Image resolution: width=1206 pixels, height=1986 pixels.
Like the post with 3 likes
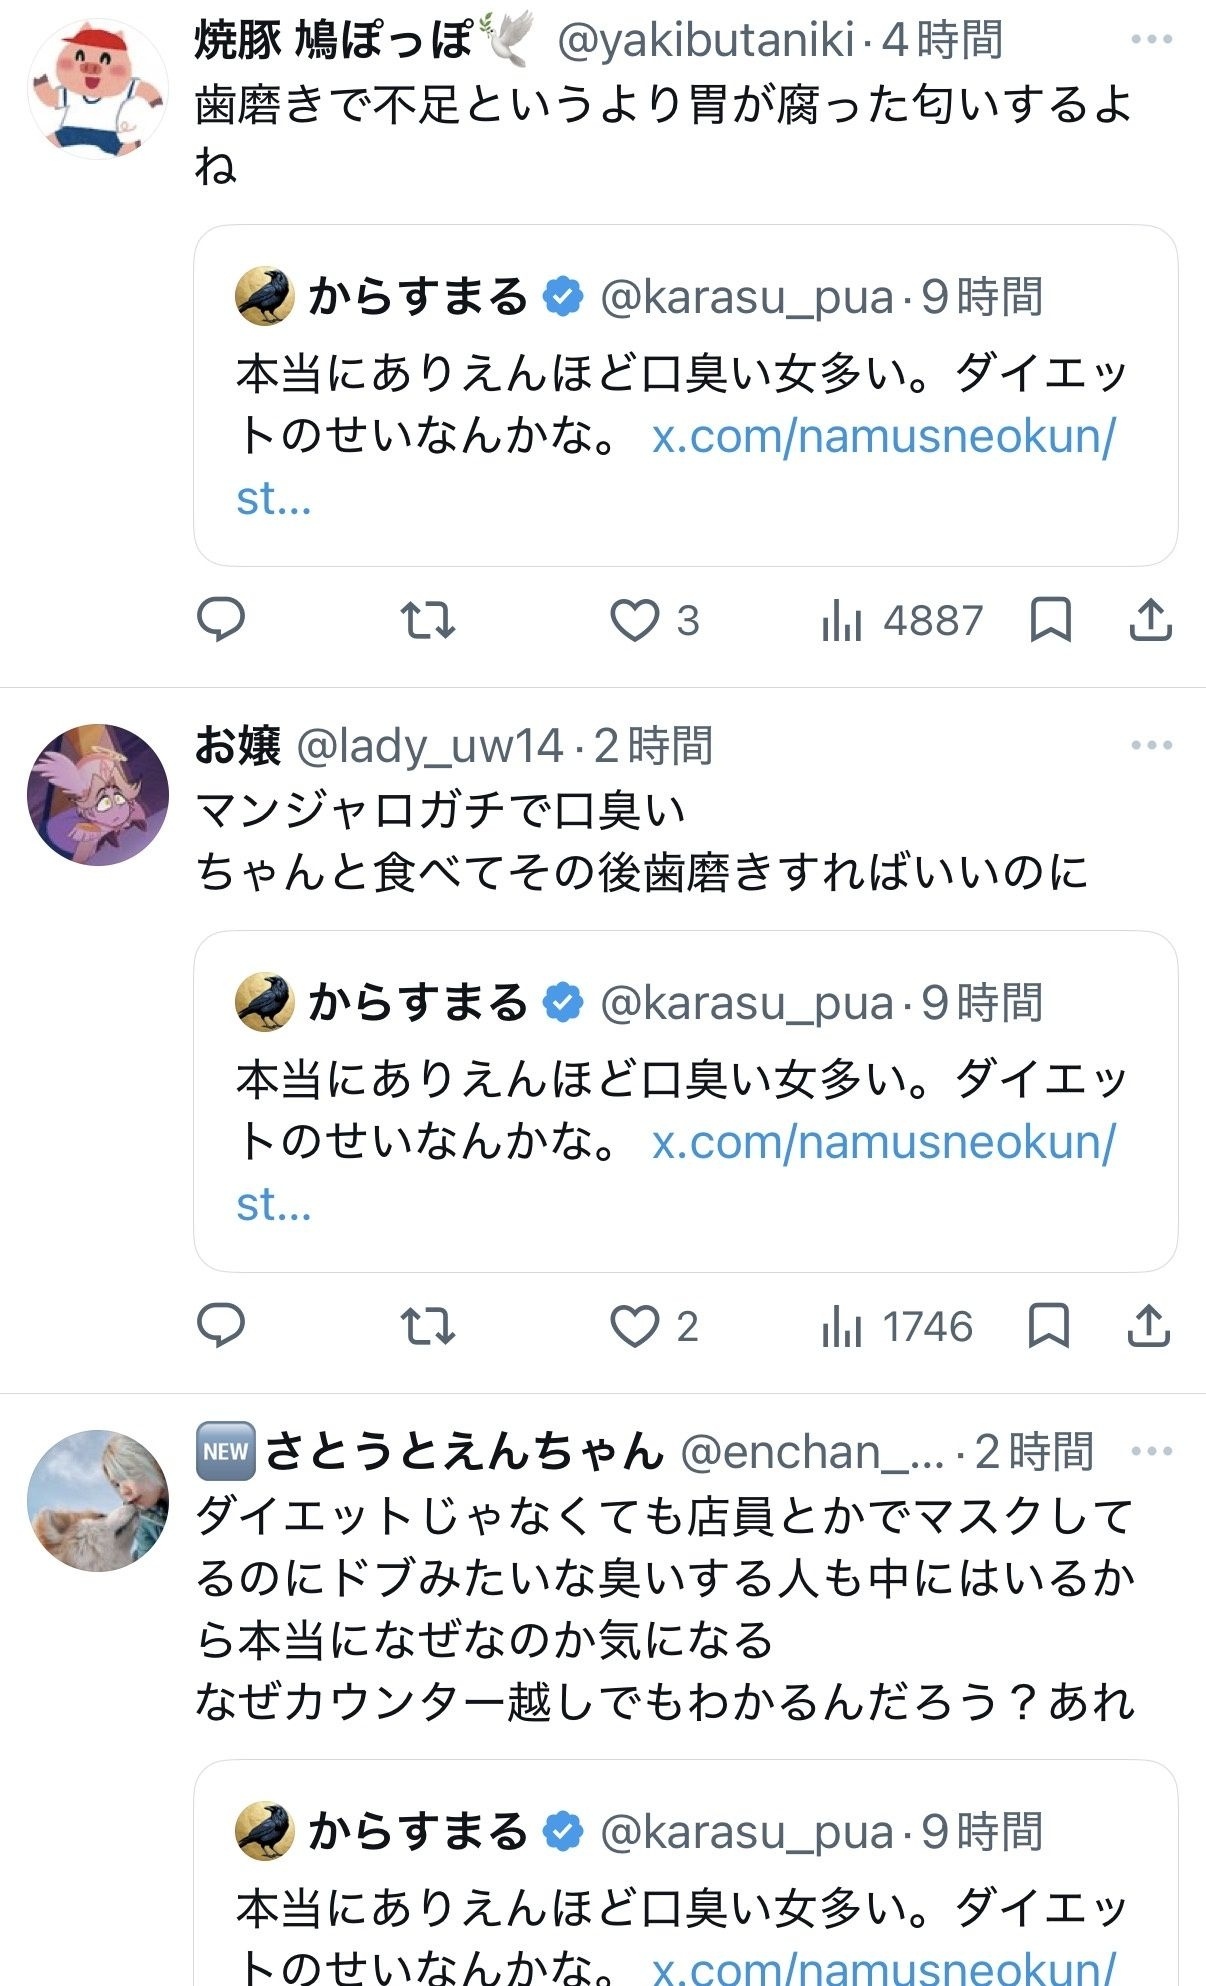pos(655,620)
